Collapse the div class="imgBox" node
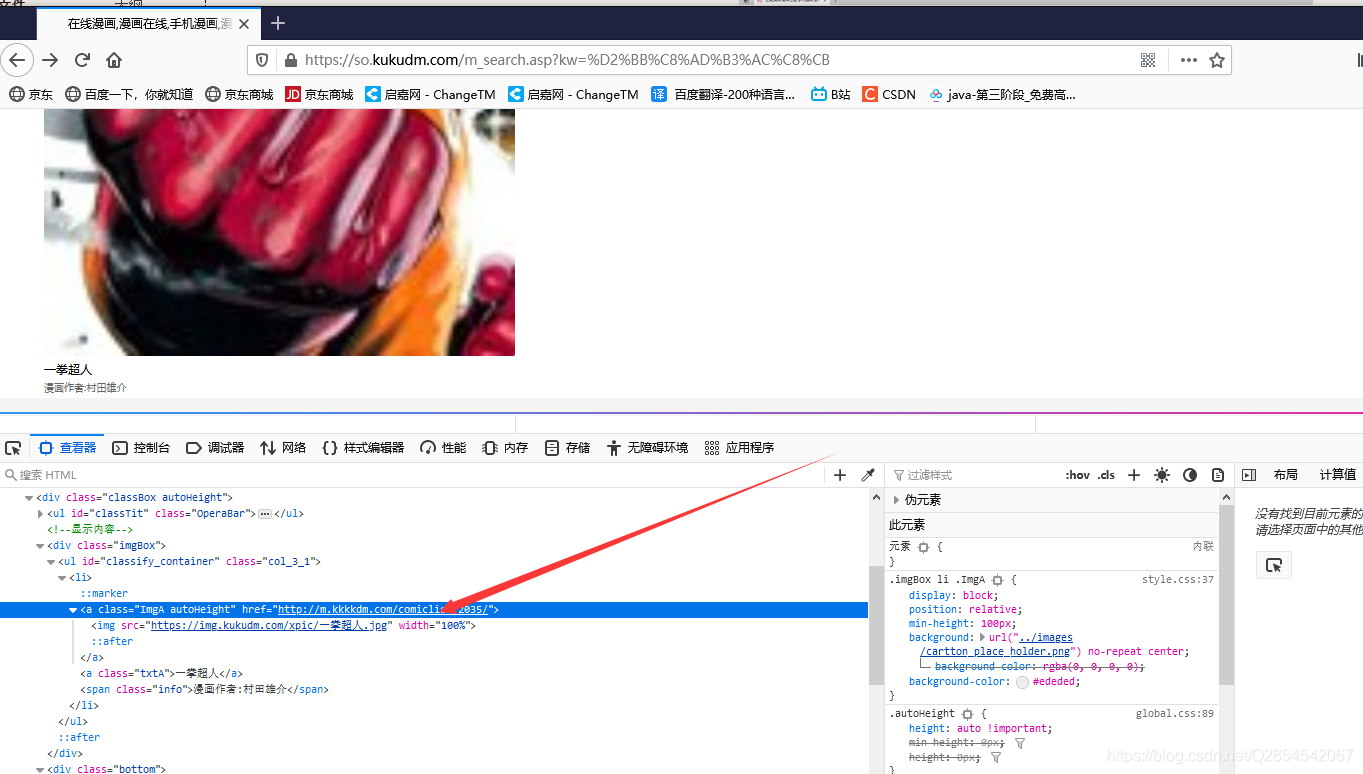This screenshot has height=774, width=1363. (x=40, y=545)
